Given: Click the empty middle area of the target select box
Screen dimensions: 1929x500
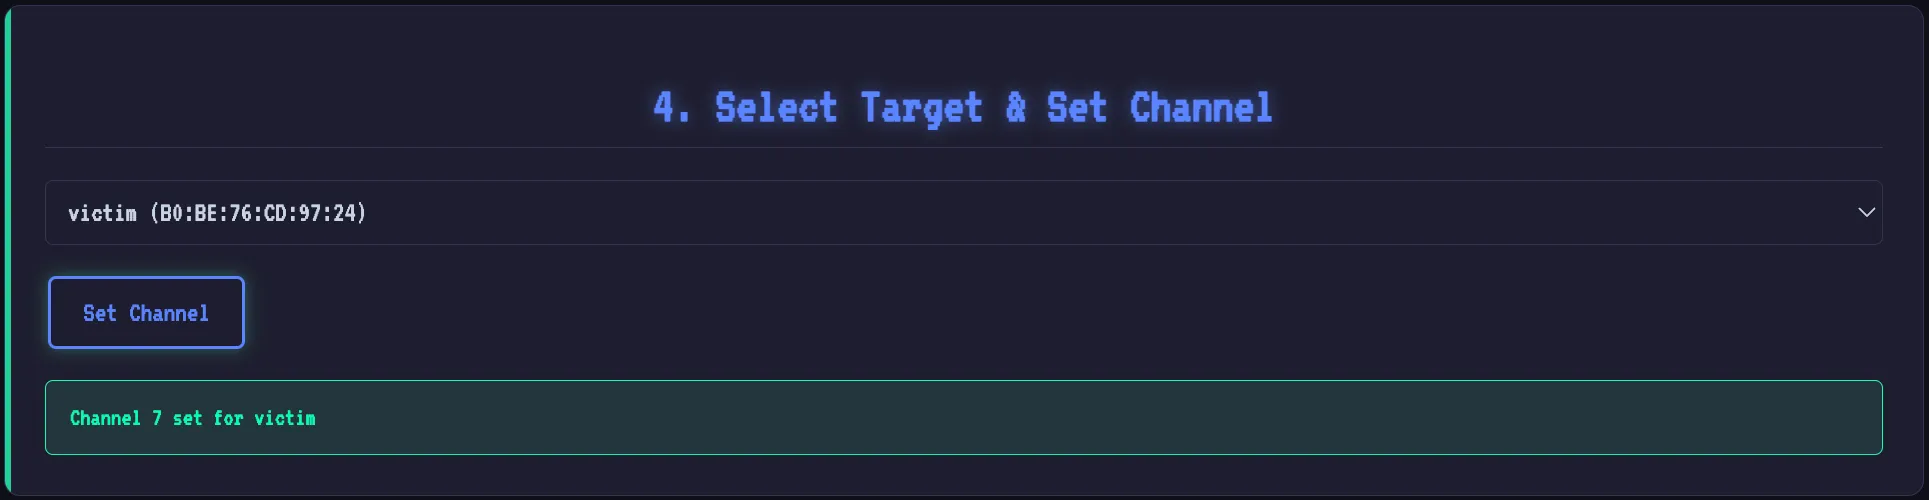Looking at the screenshot, I should point(1100,212).
